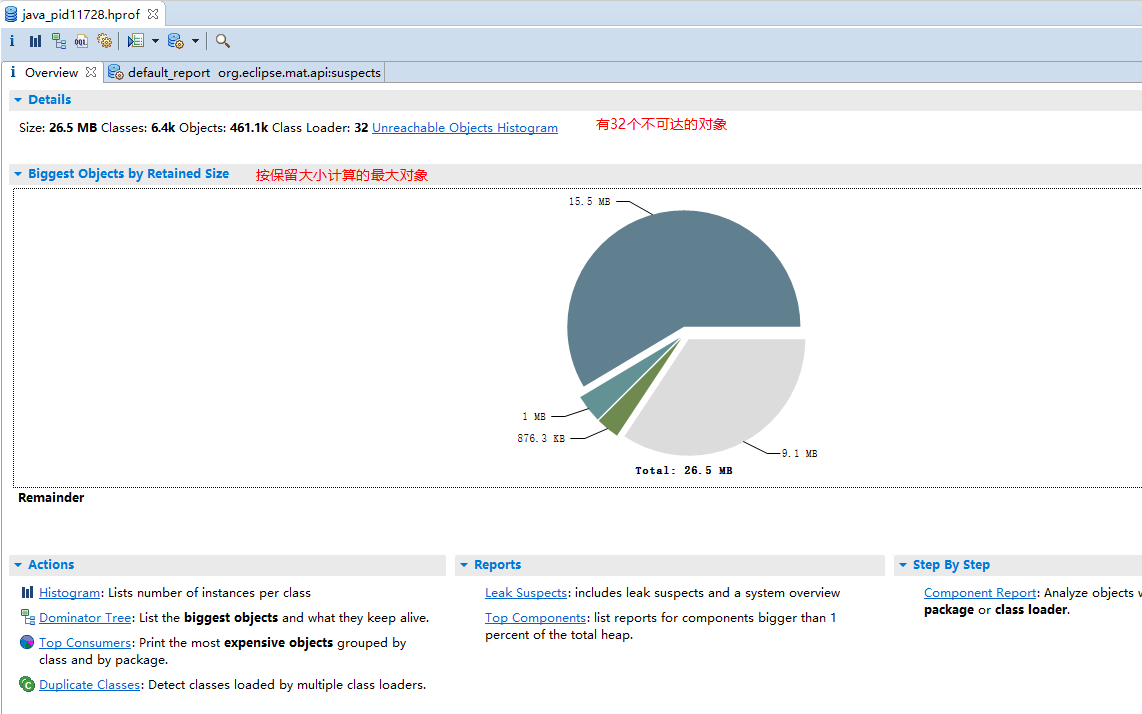Open dropdown arrow beside reports icon
Viewport: 1142px width, 714px height.
[x=155, y=41]
